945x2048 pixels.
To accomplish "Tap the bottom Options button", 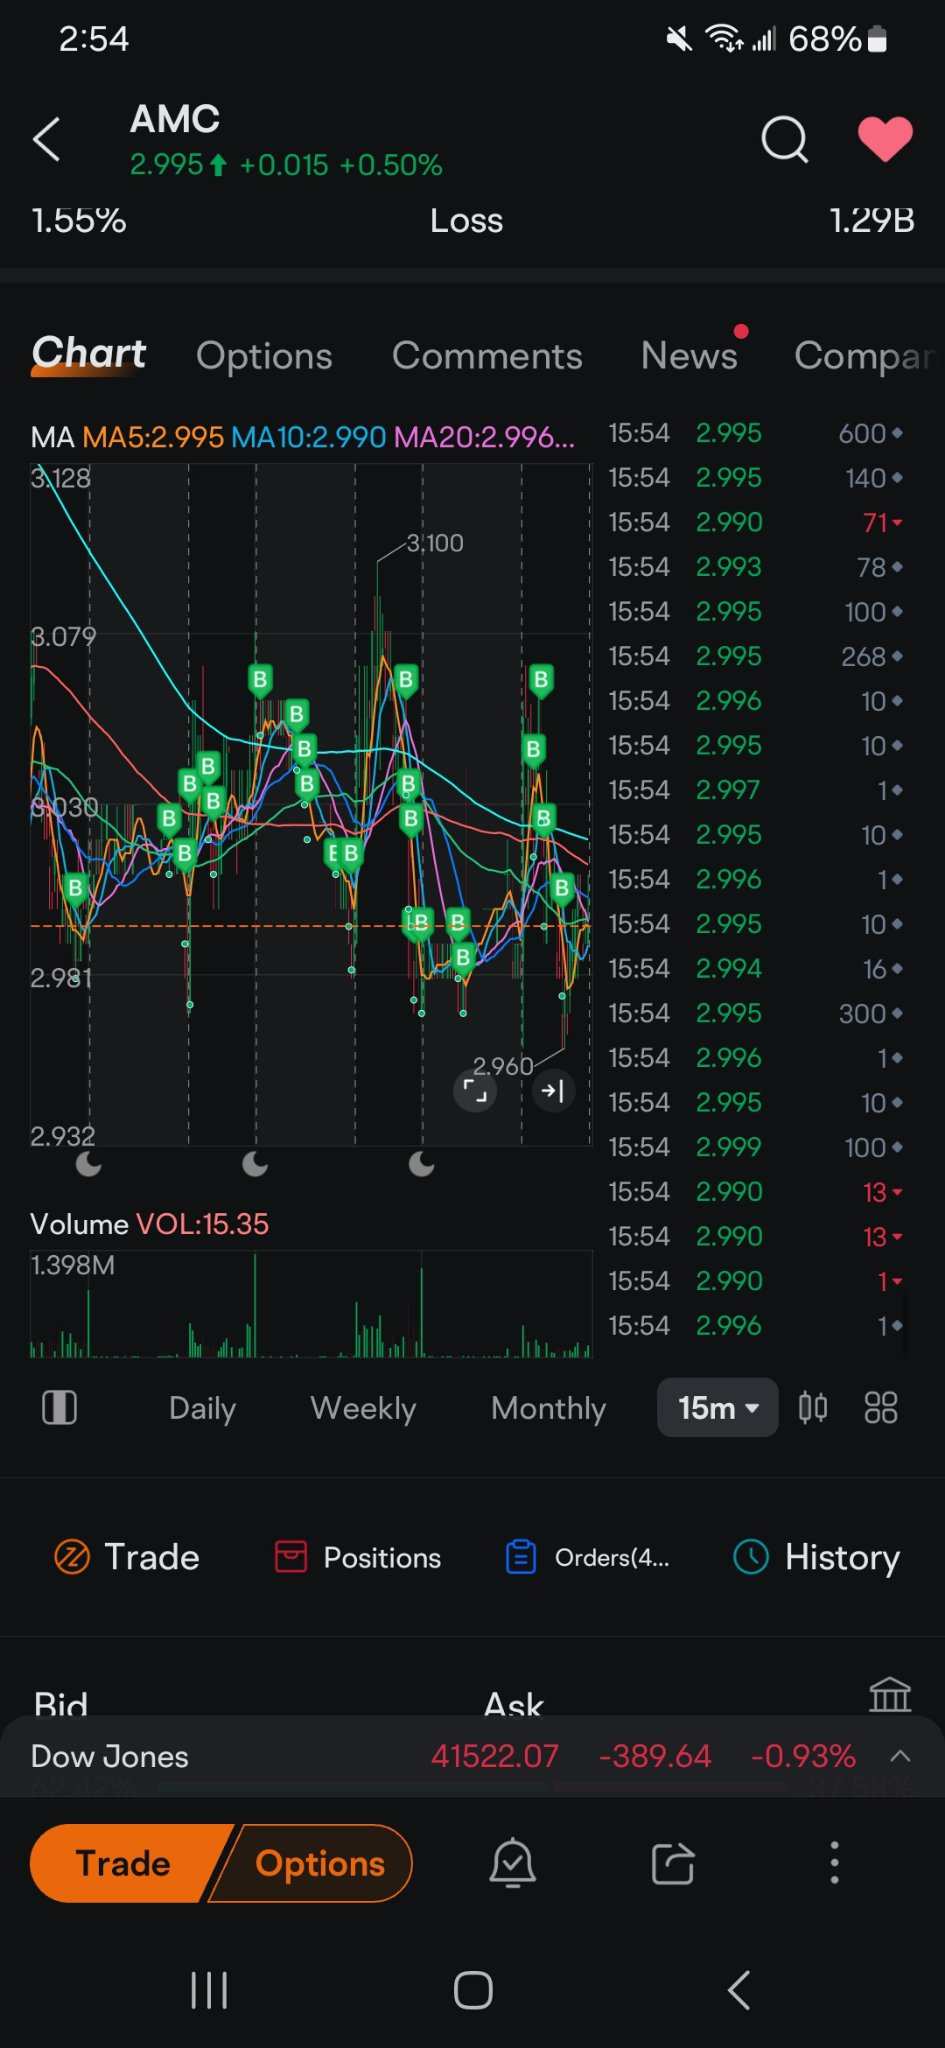I will click(x=319, y=1863).
